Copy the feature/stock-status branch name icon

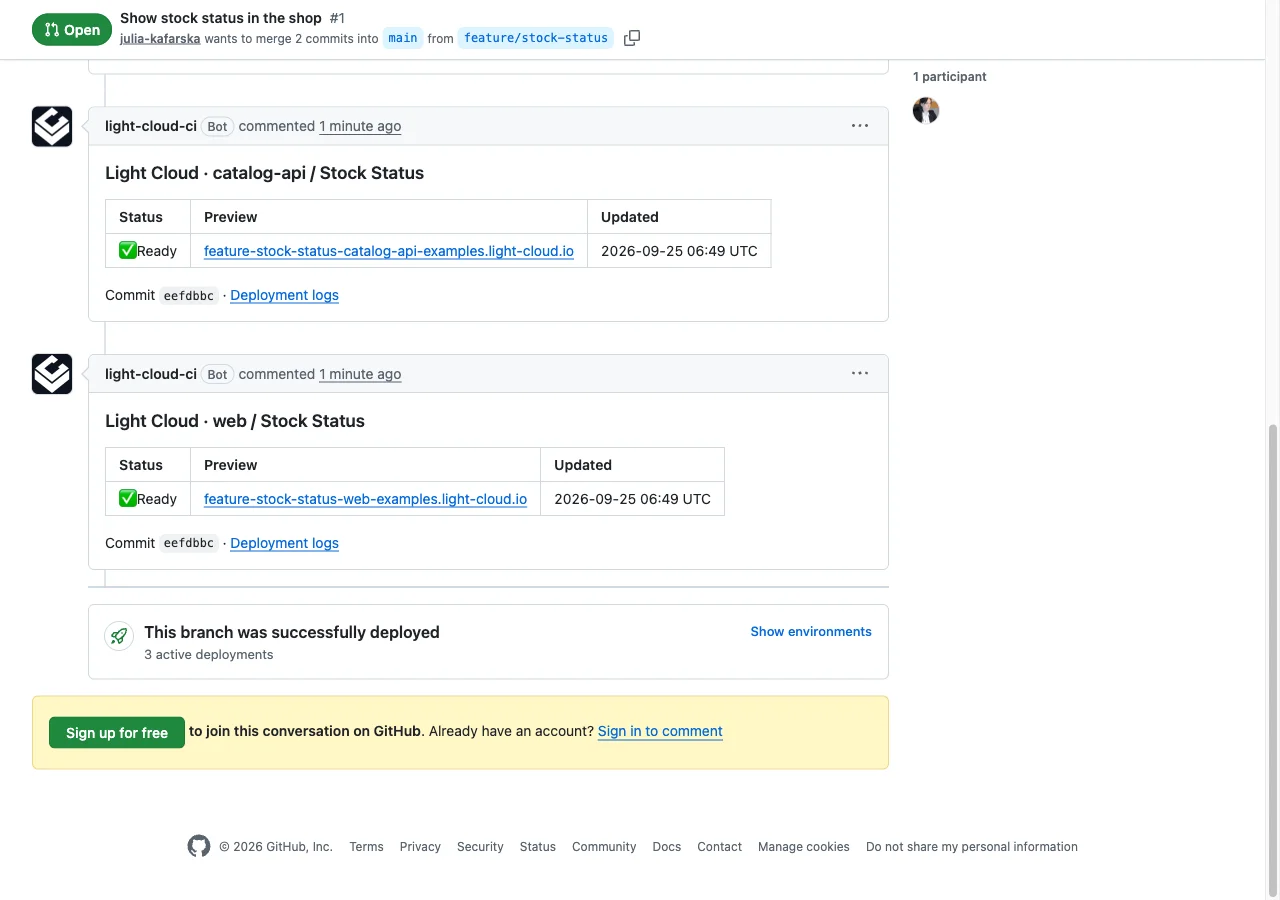[x=632, y=38]
